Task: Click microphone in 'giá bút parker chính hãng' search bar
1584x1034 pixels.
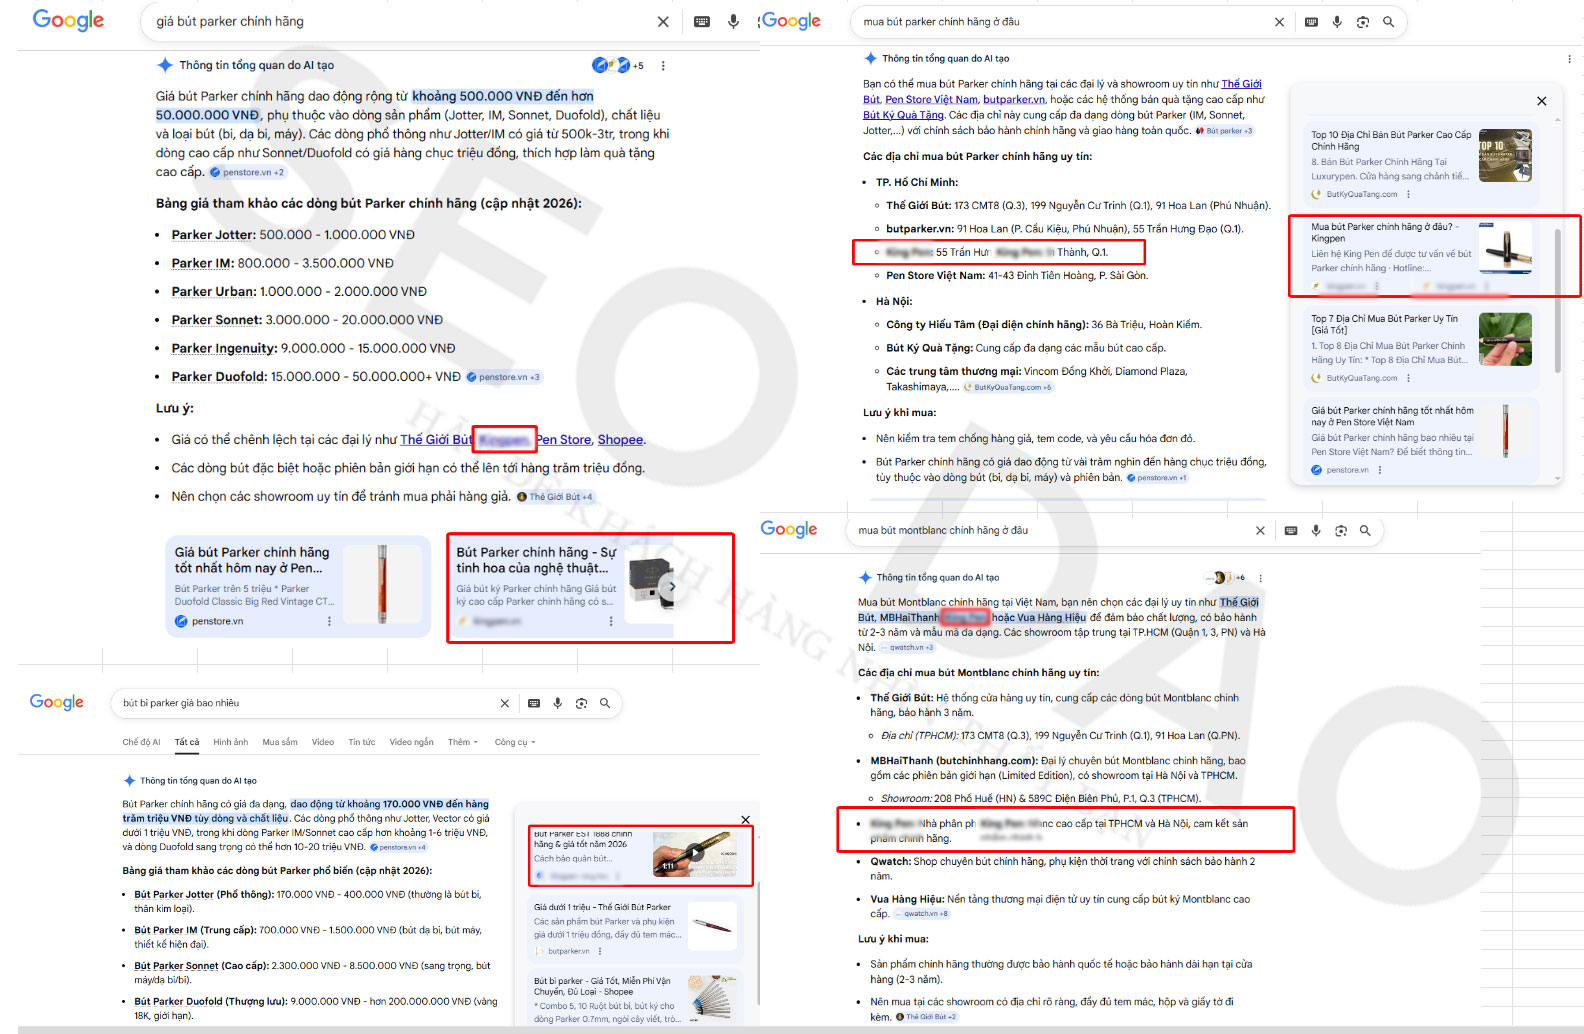Action: 733,21
